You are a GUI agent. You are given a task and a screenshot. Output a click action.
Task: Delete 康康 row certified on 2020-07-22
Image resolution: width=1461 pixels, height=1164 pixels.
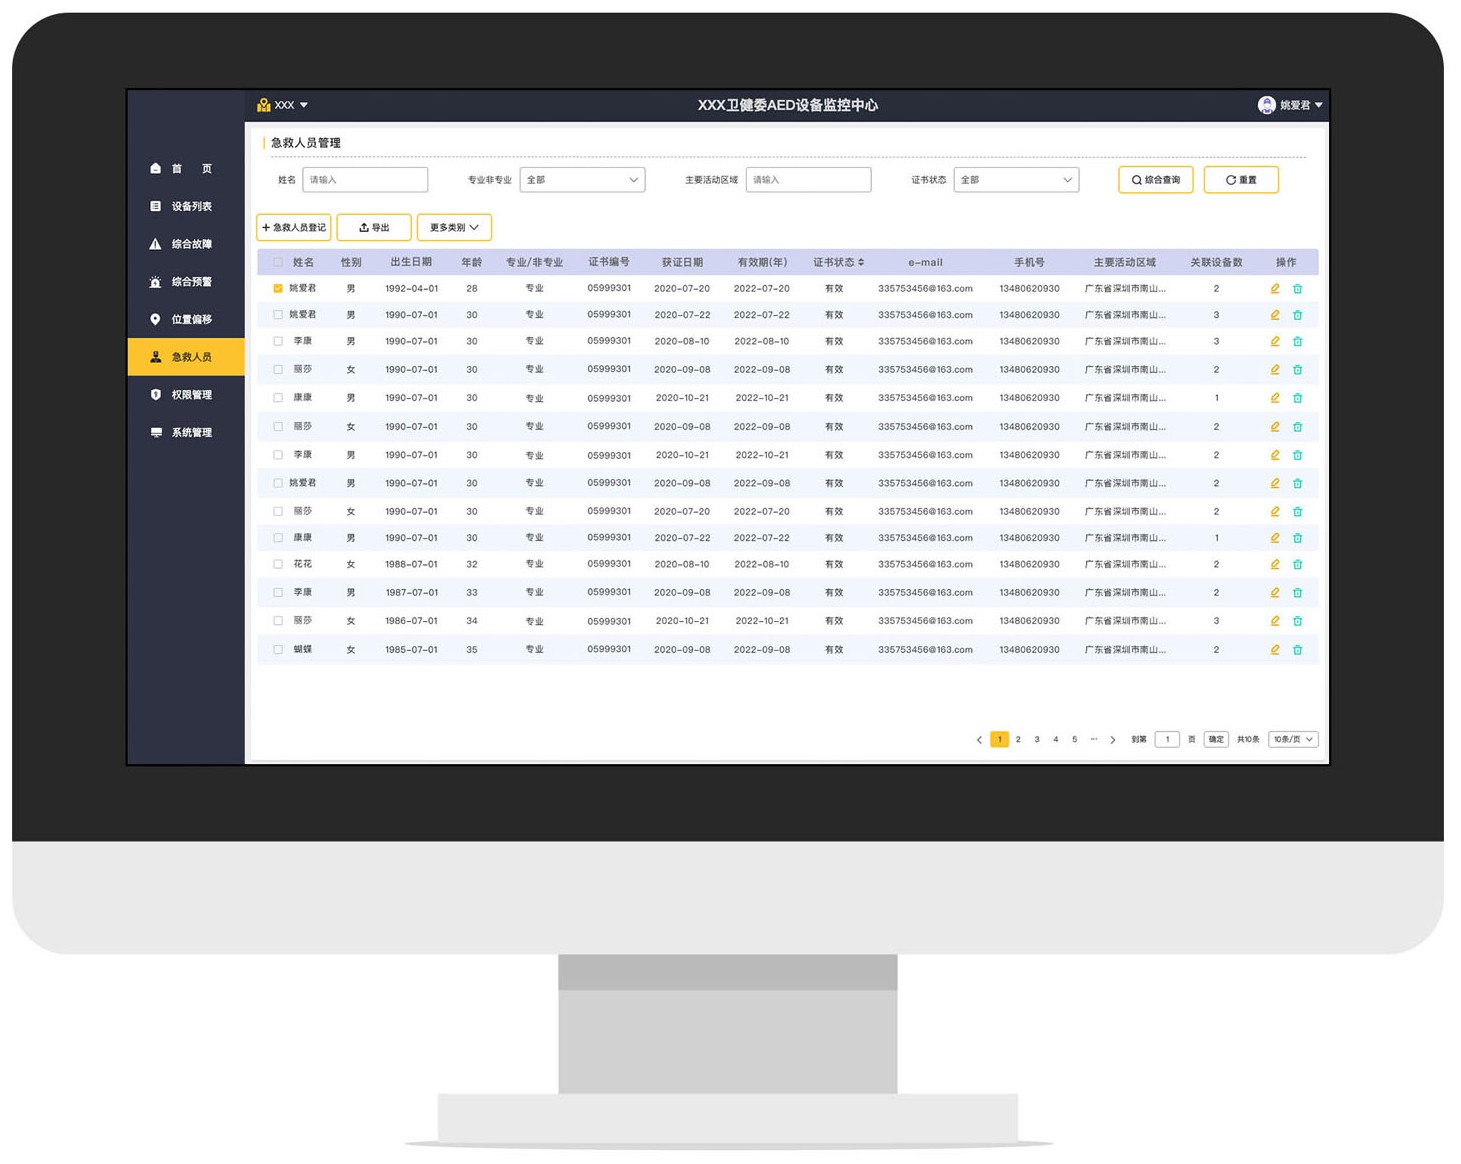tap(1298, 538)
